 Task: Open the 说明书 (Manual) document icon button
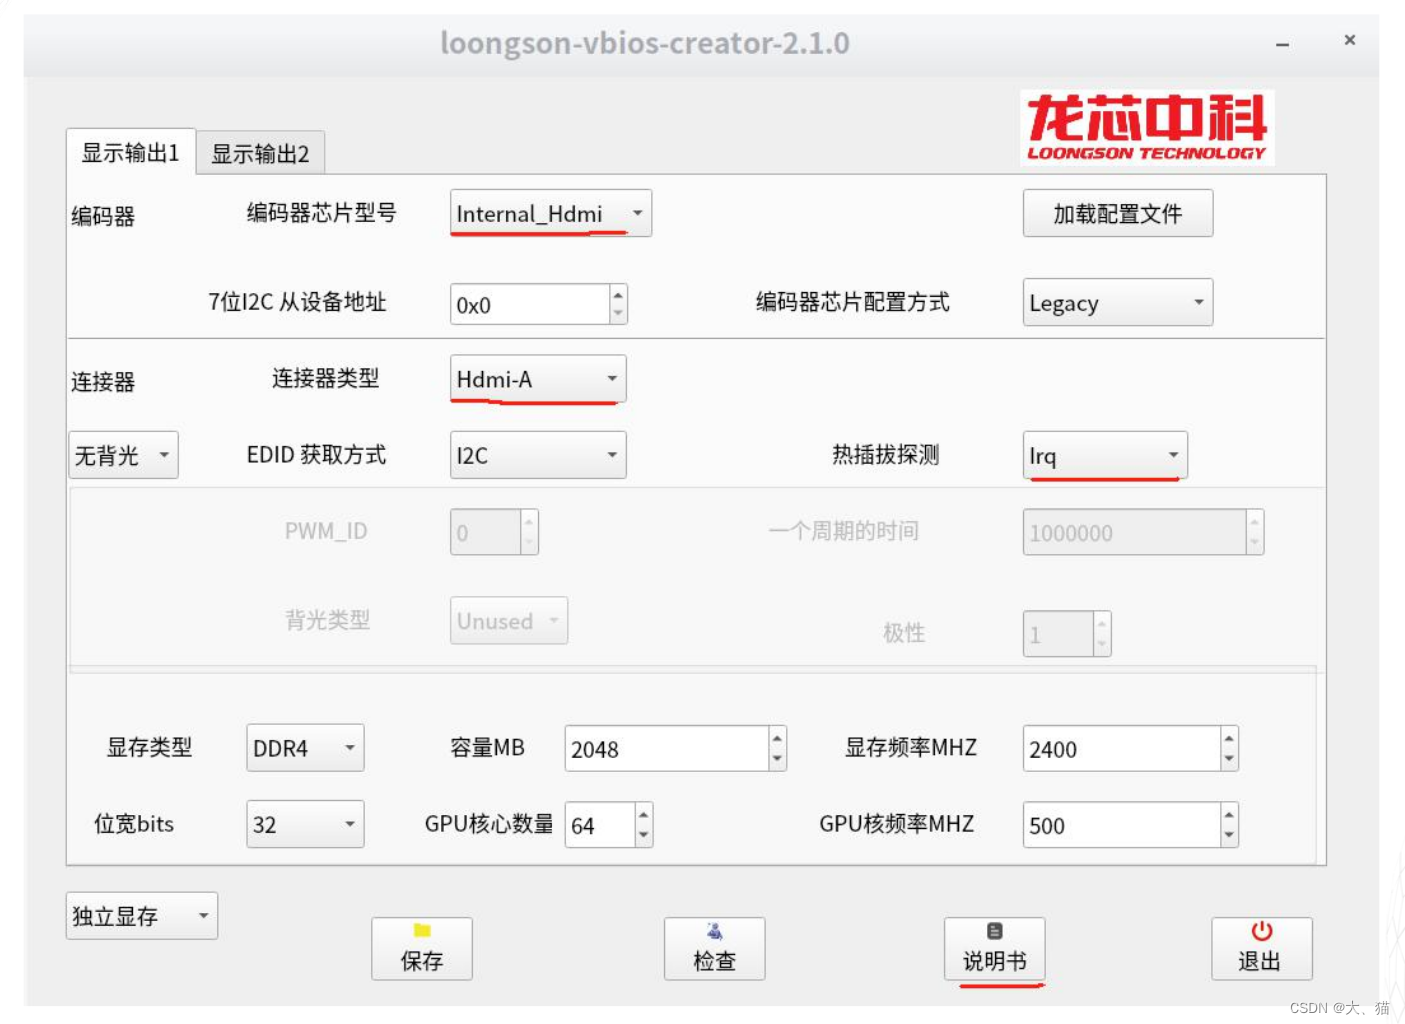(994, 948)
